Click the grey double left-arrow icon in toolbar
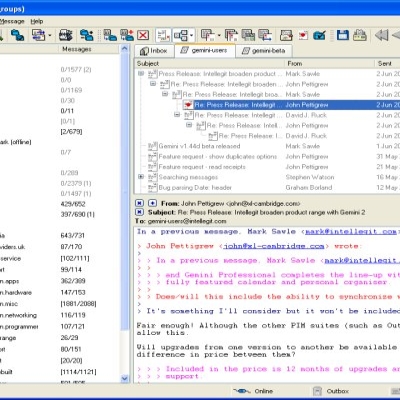Screen dimensions: 400x400 (382, 35)
